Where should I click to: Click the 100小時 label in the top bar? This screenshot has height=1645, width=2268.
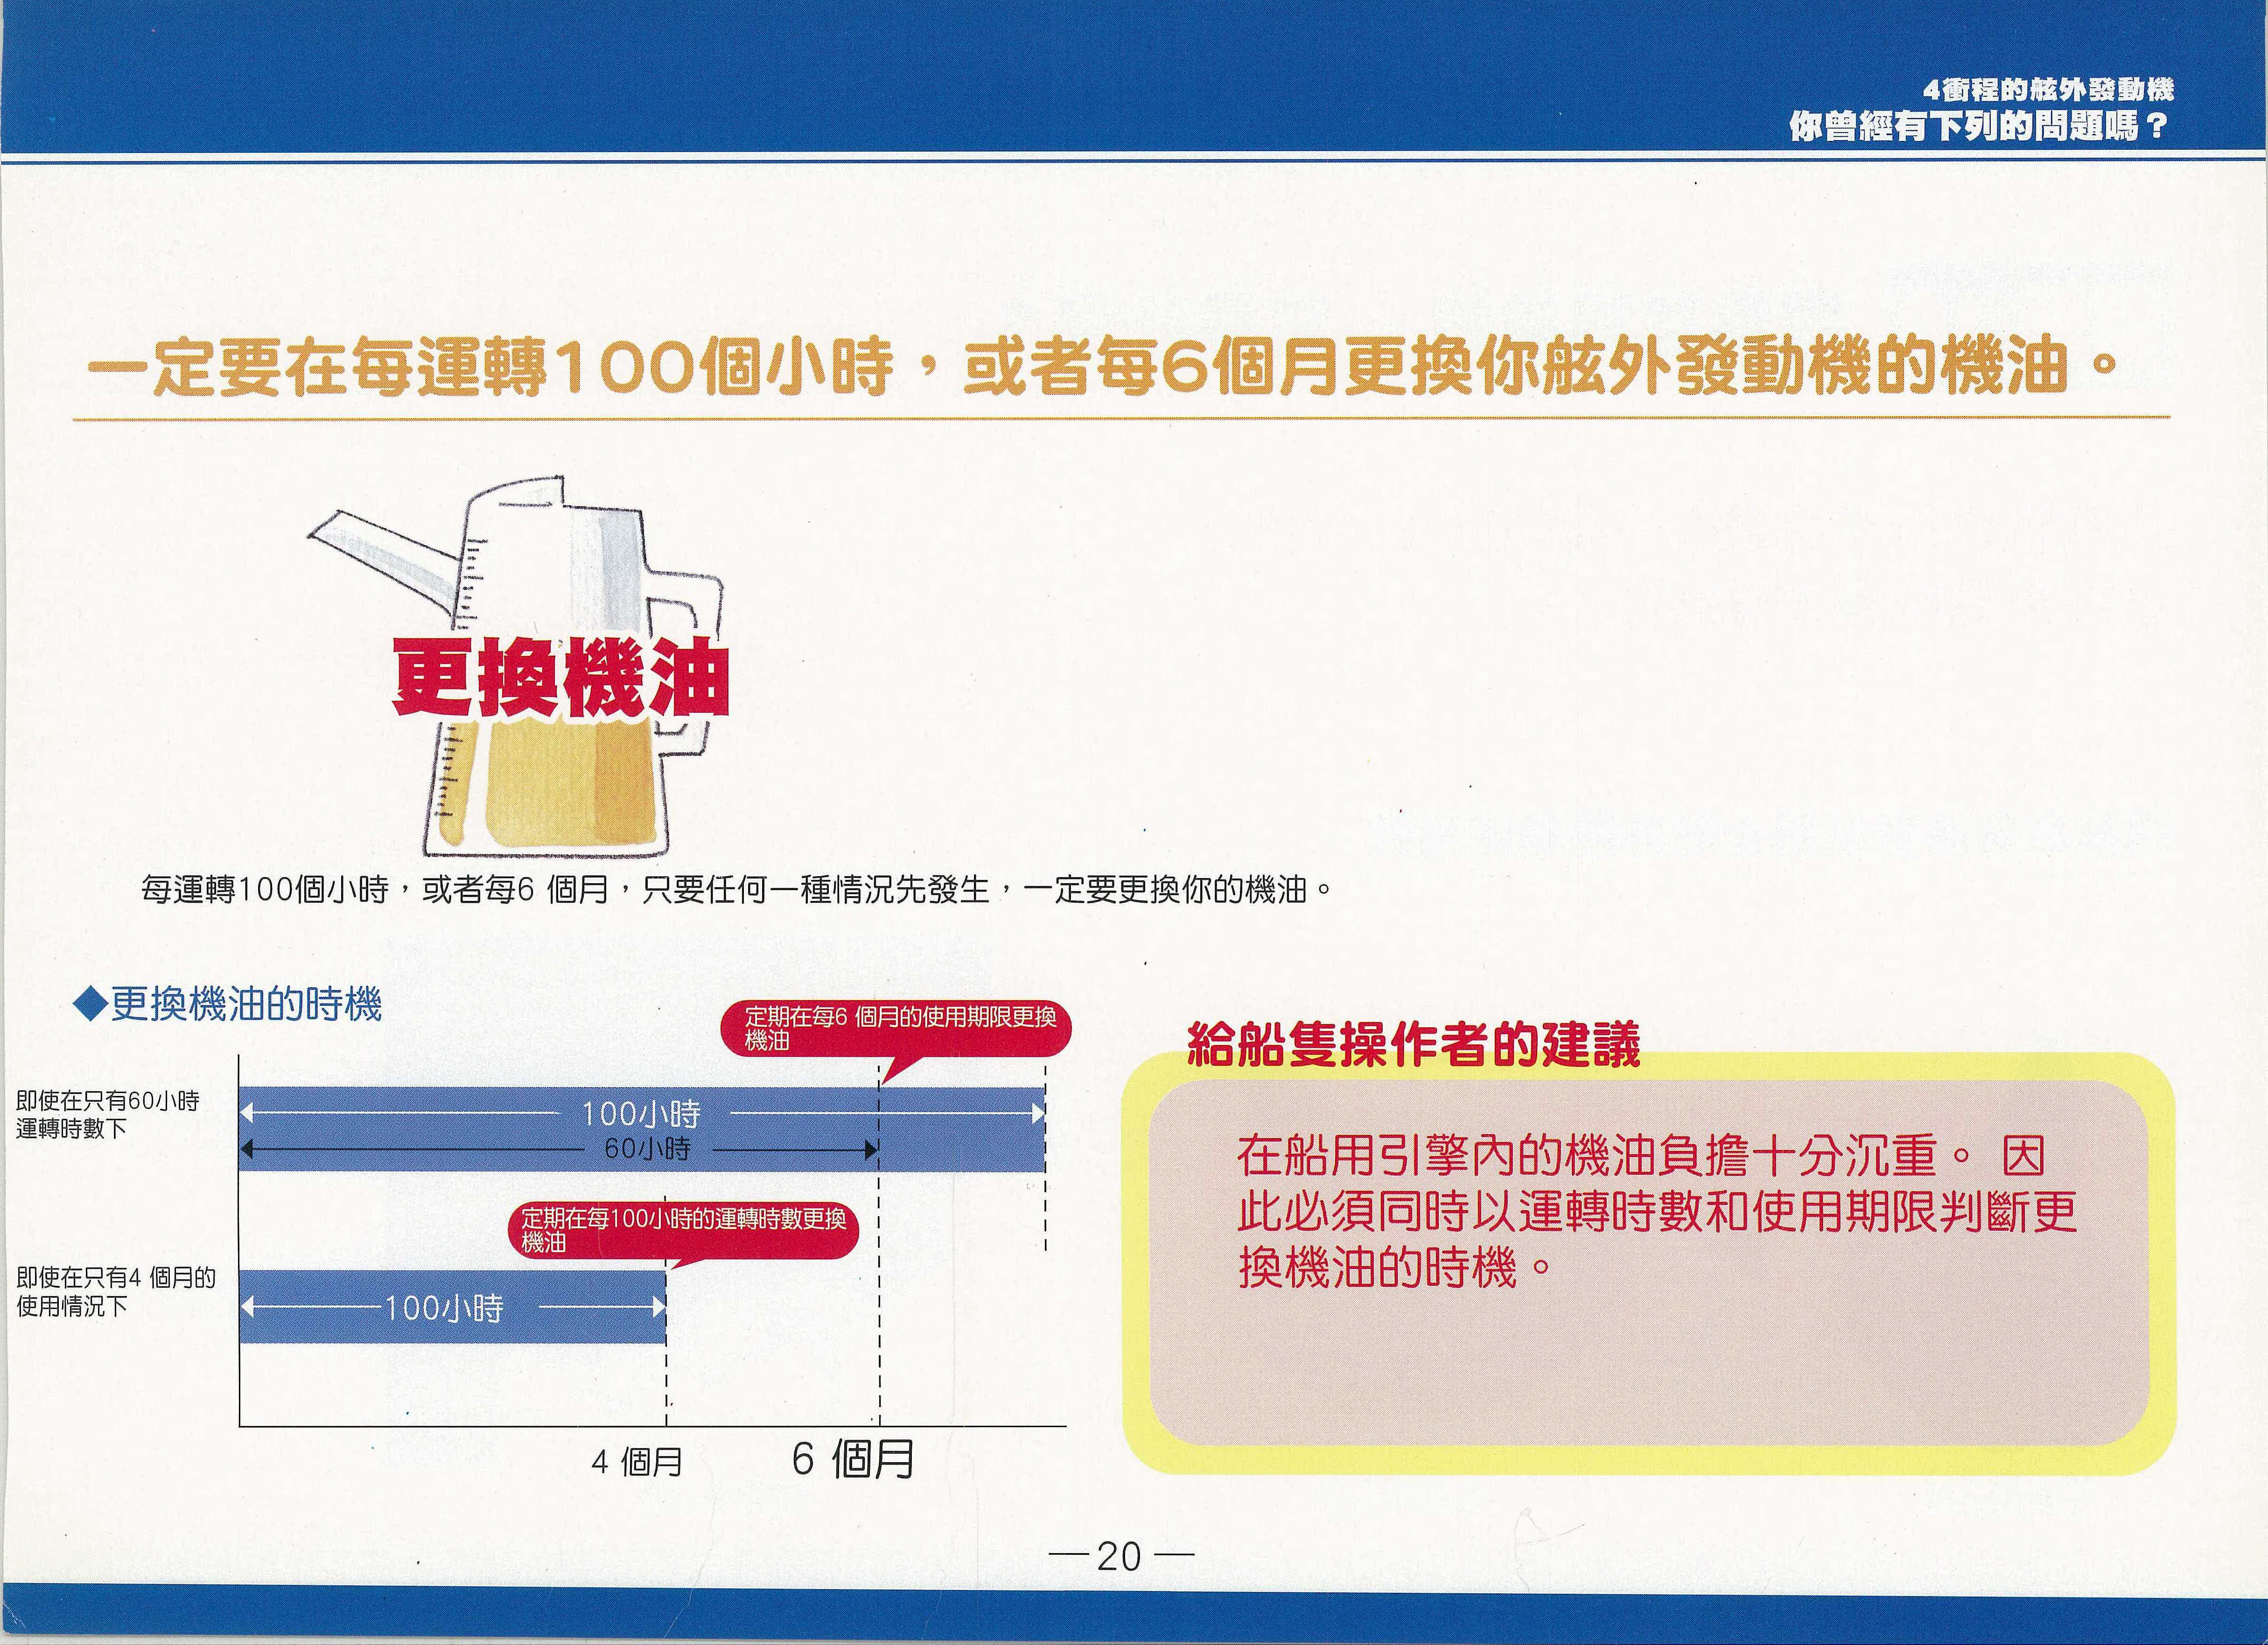(641, 1114)
